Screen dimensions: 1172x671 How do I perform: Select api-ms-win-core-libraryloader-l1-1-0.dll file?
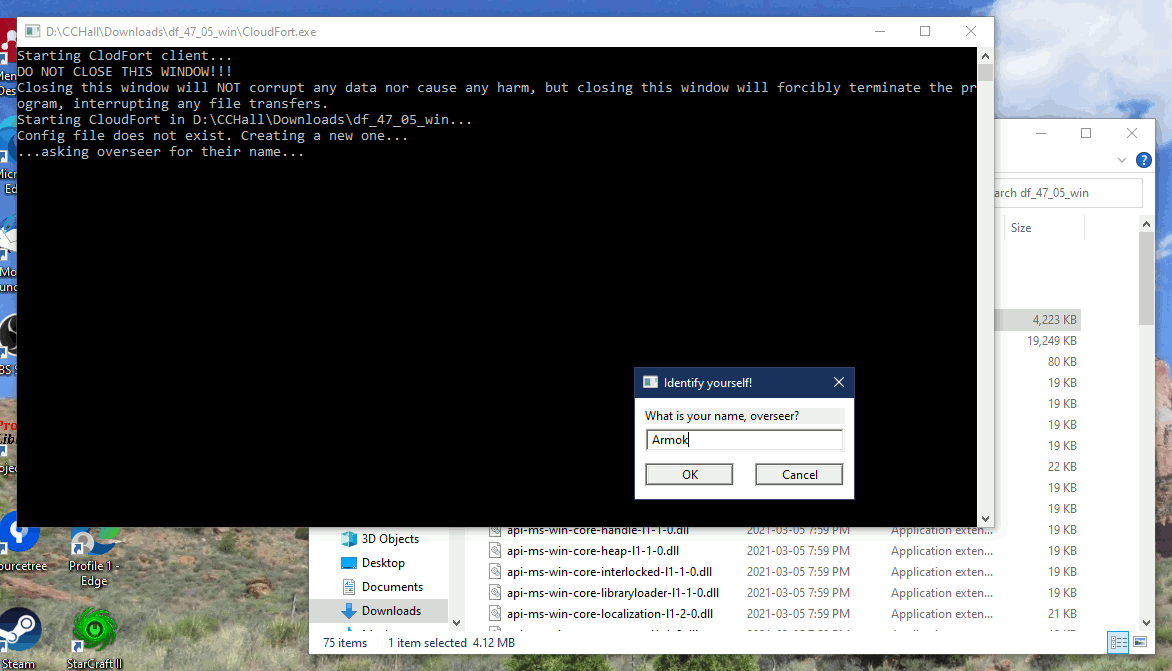613,593
